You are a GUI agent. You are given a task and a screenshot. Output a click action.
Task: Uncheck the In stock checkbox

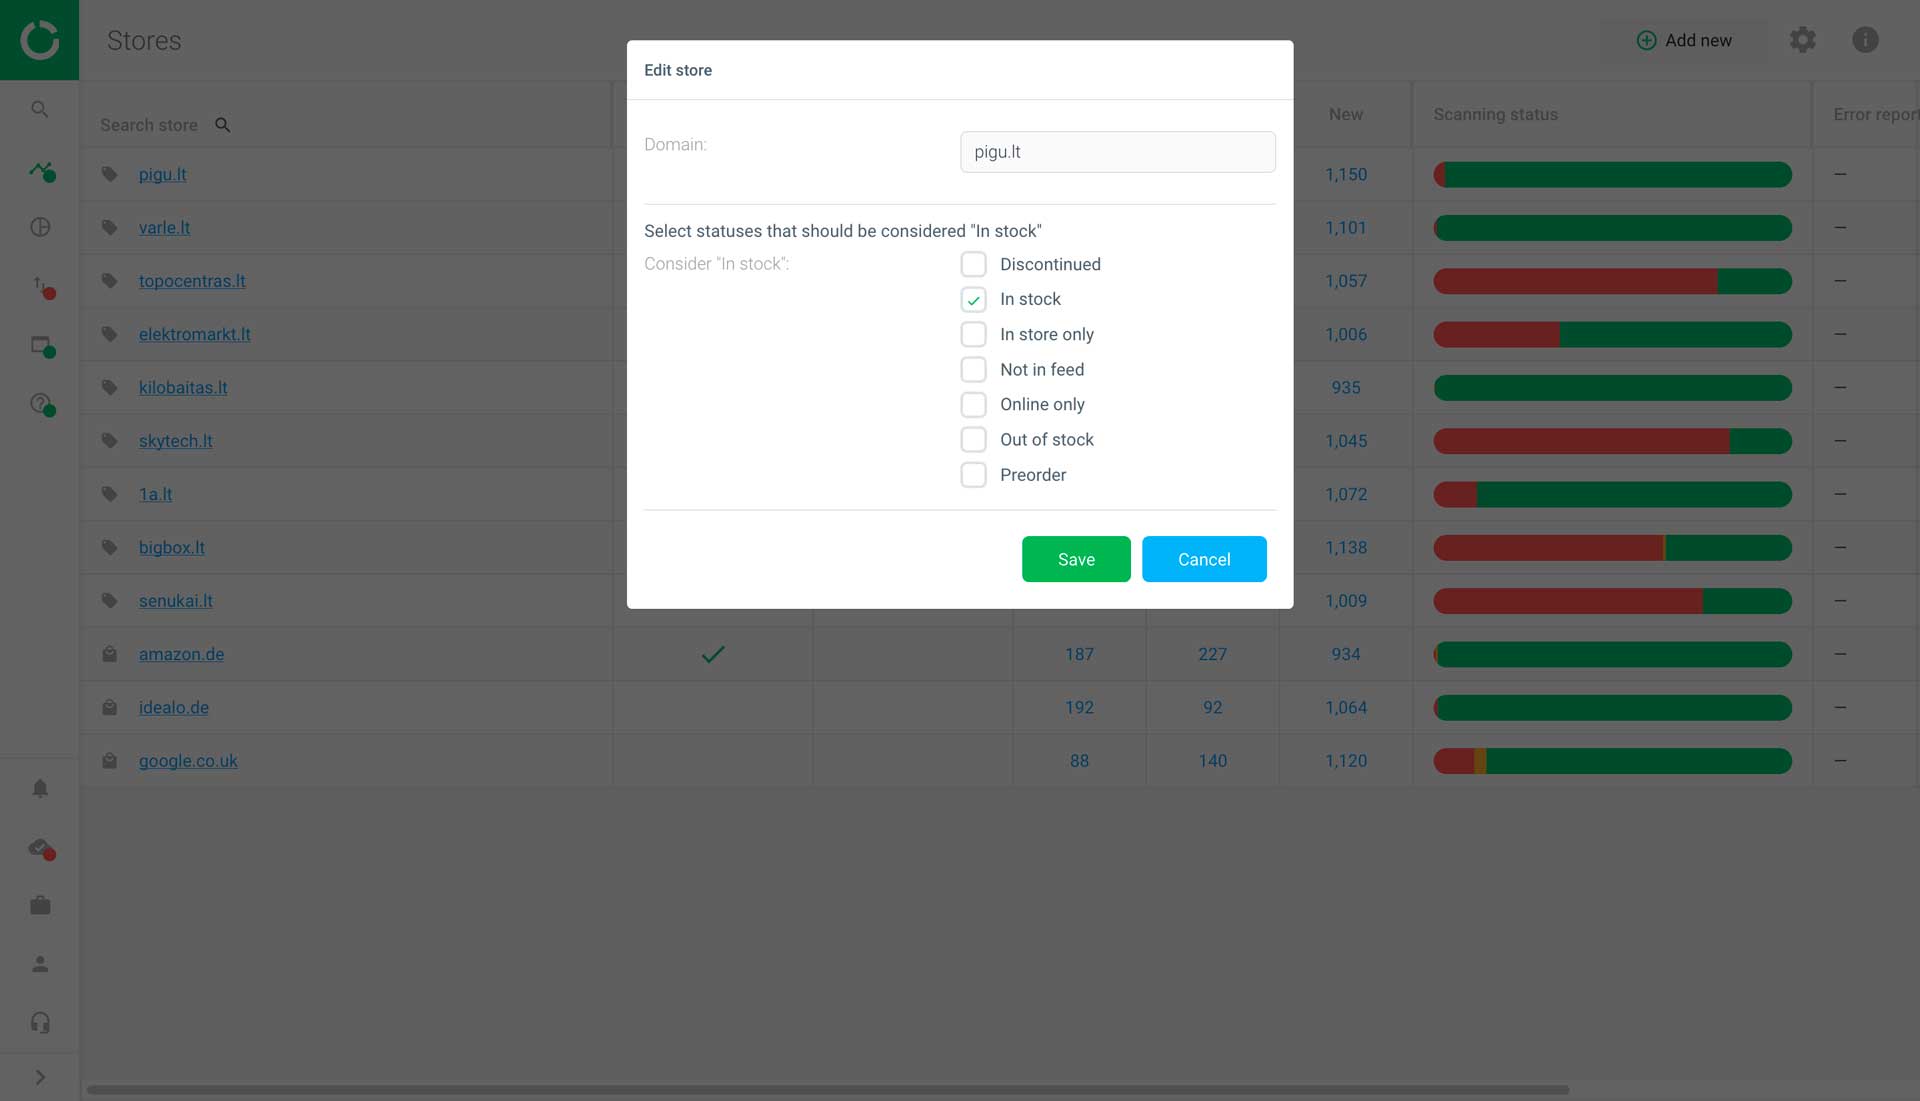(973, 299)
